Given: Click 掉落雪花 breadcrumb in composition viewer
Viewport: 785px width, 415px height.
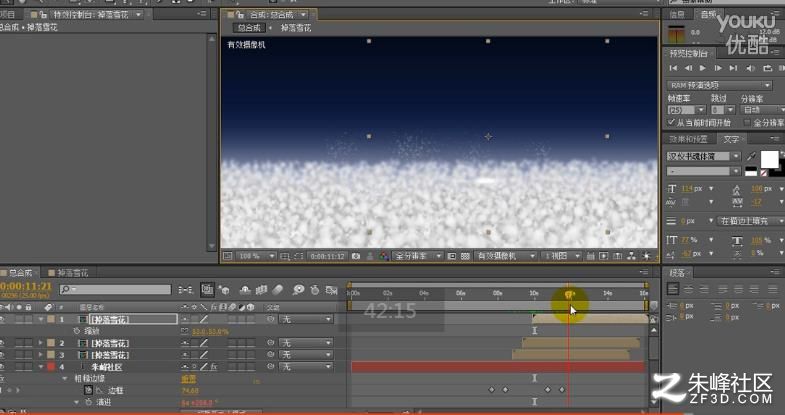Looking at the screenshot, I should coord(295,28).
